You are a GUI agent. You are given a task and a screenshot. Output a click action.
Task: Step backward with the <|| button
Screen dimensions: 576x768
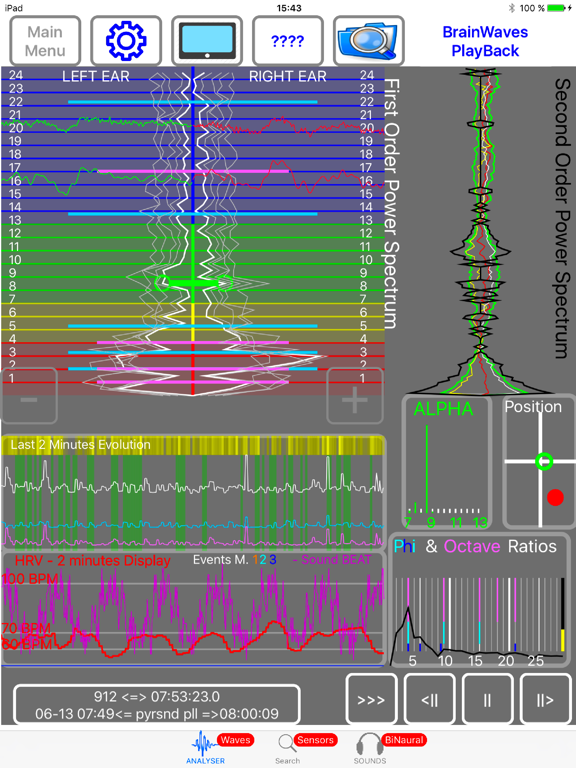[430, 699]
